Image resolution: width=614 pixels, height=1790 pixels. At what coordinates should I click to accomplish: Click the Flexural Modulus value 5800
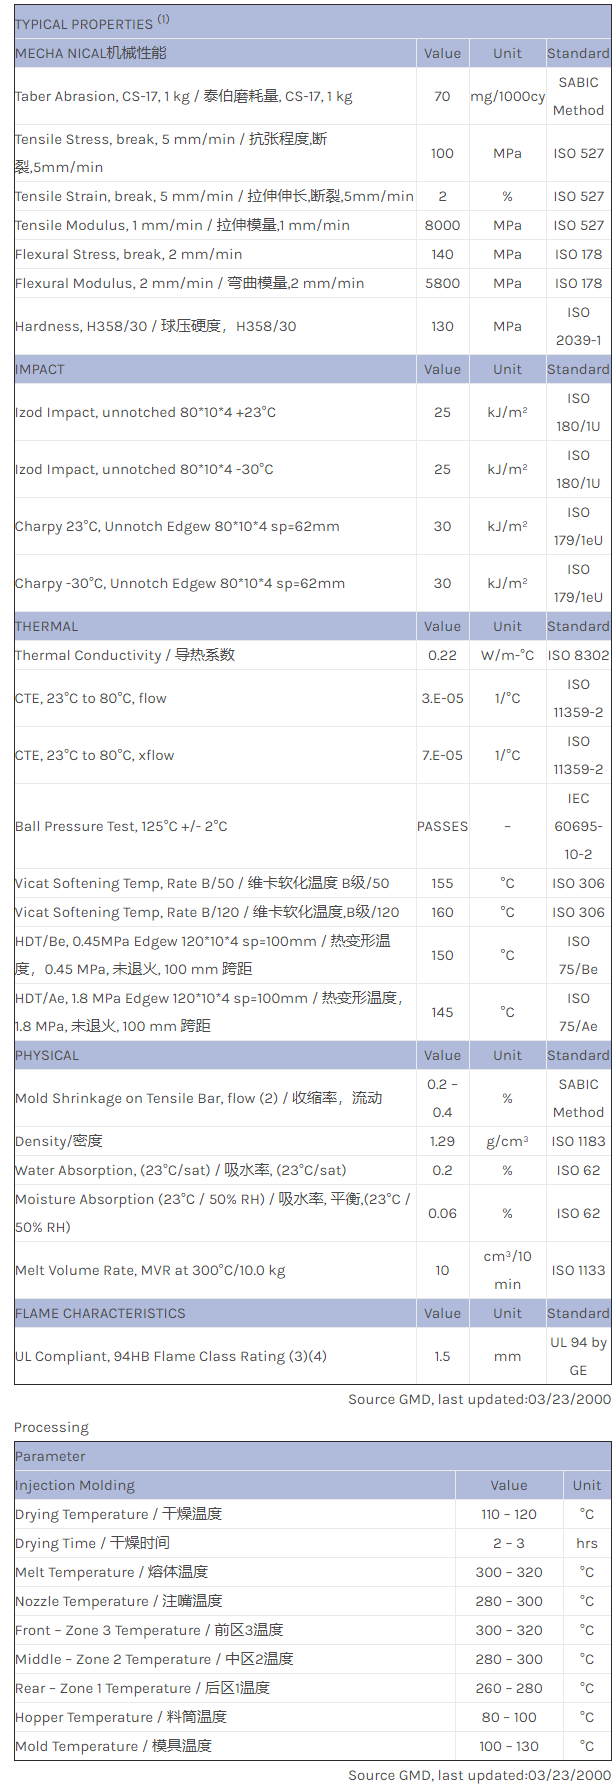pyautogui.click(x=442, y=284)
